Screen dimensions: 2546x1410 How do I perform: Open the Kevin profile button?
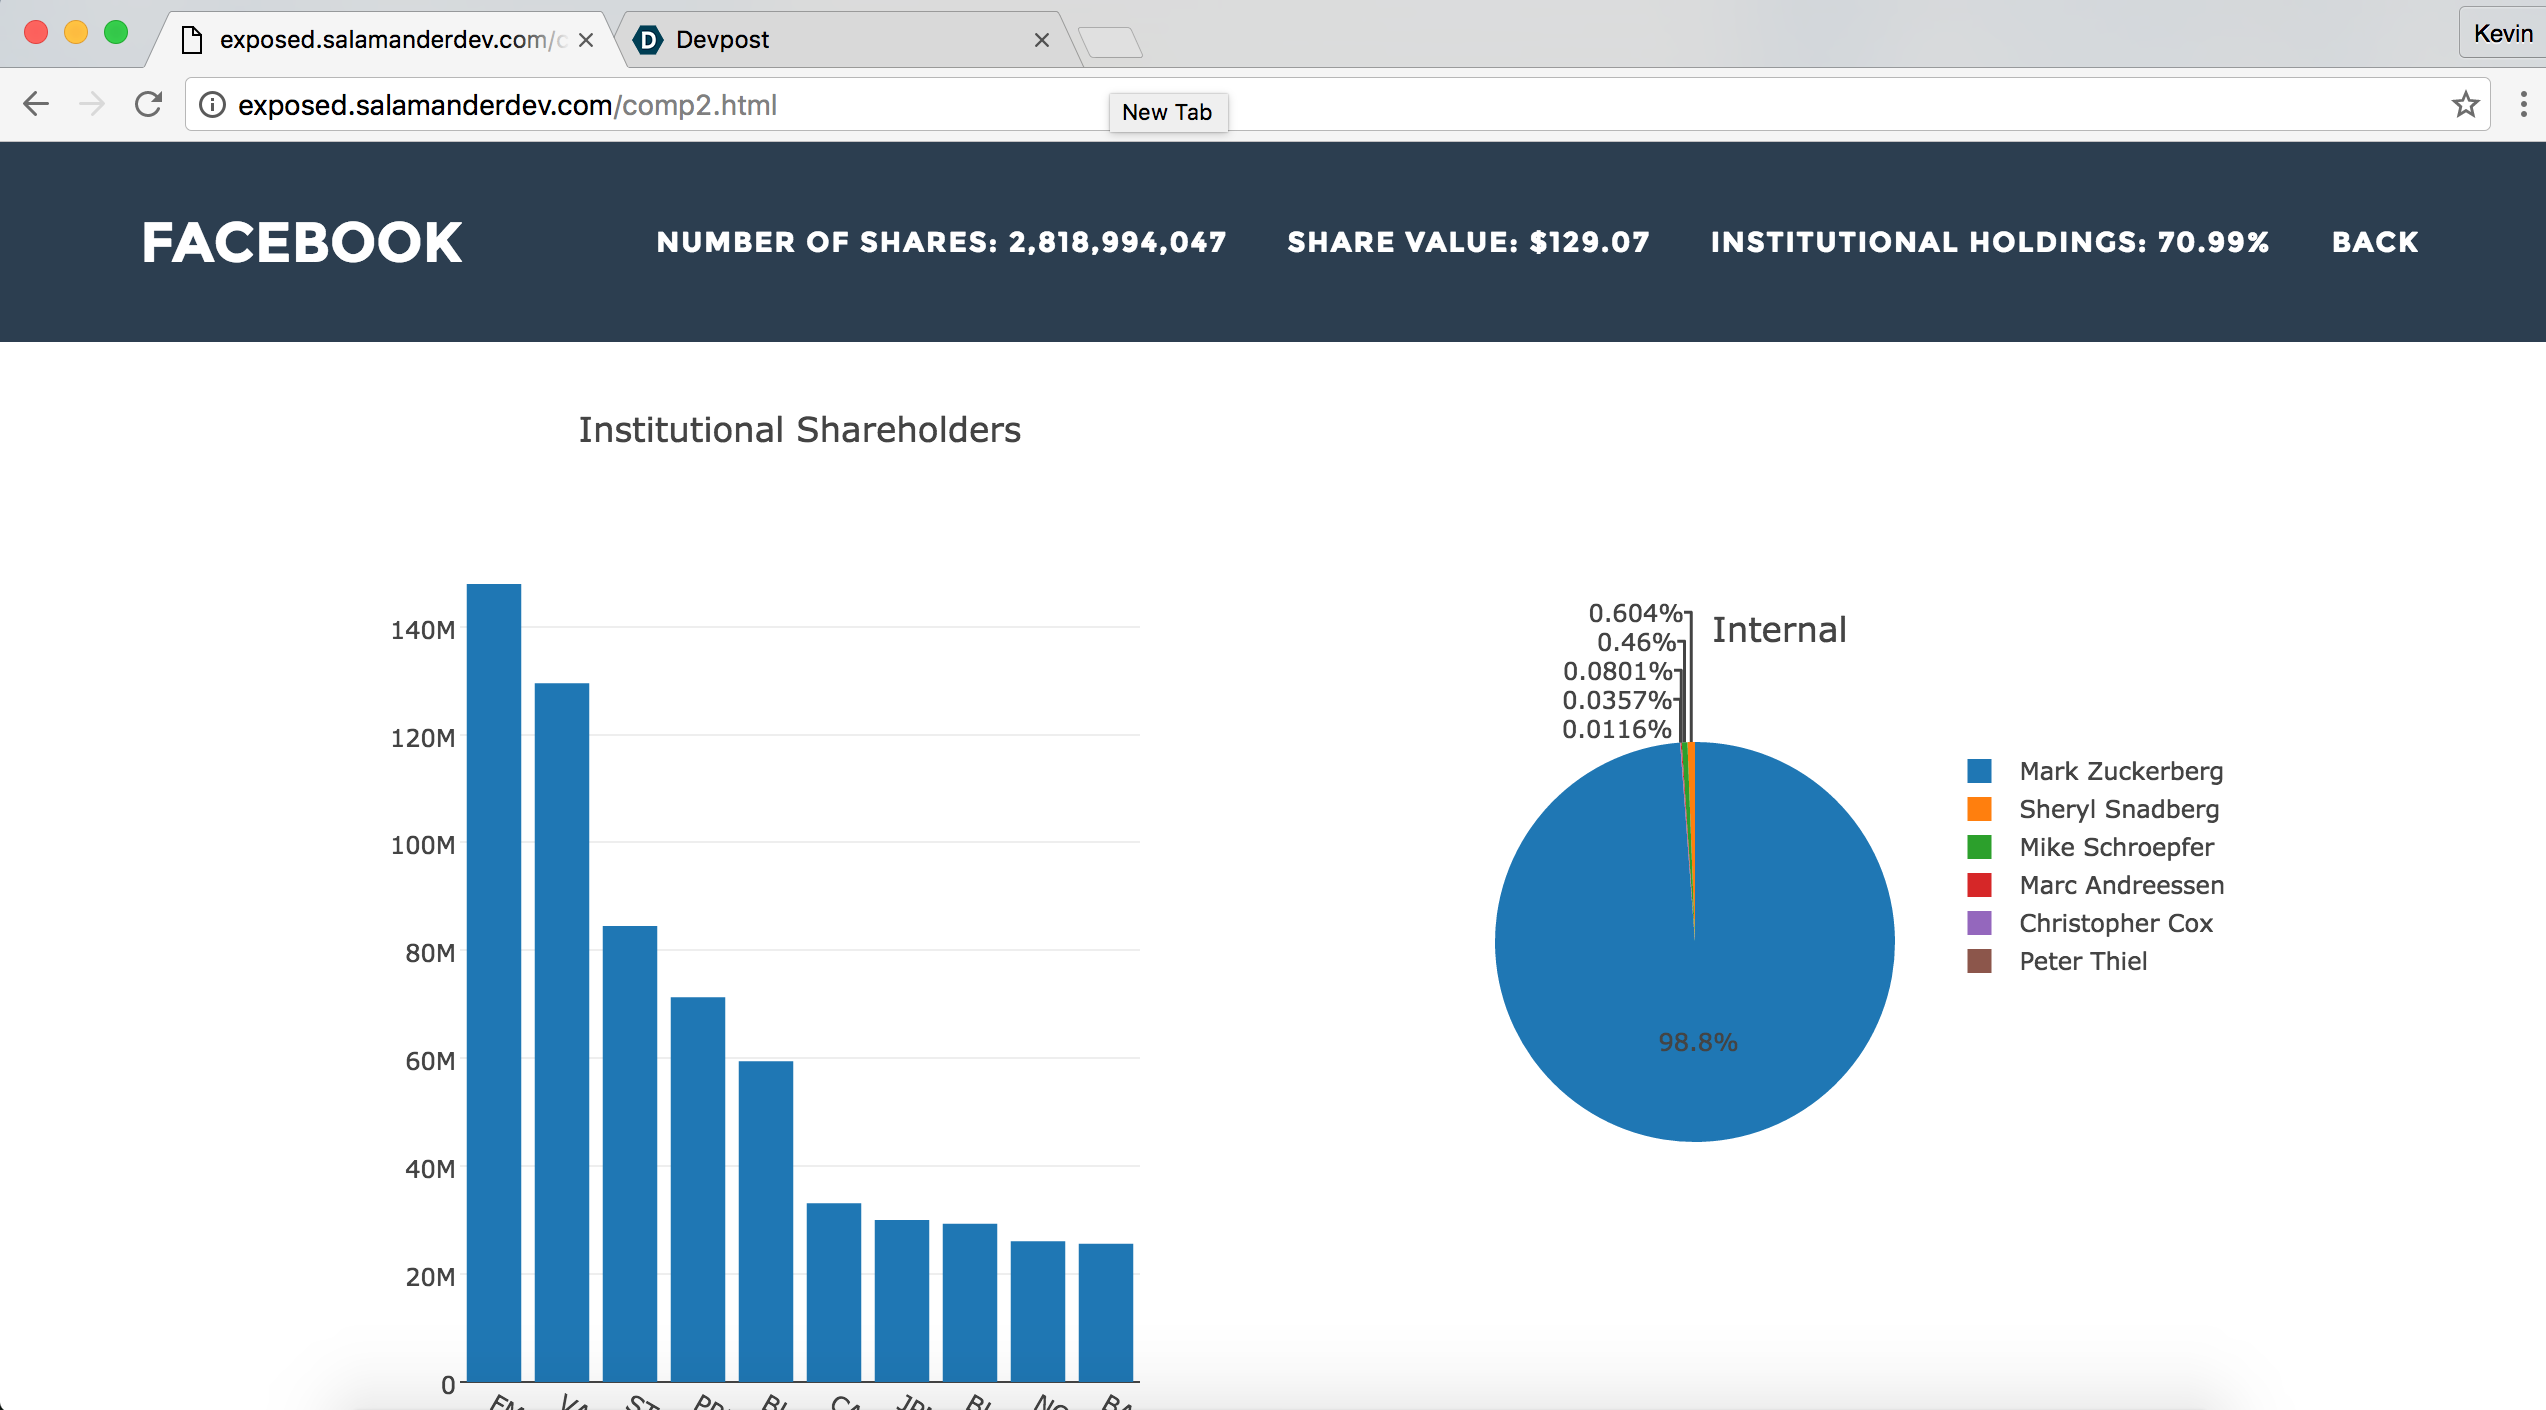[x=2502, y=34]
